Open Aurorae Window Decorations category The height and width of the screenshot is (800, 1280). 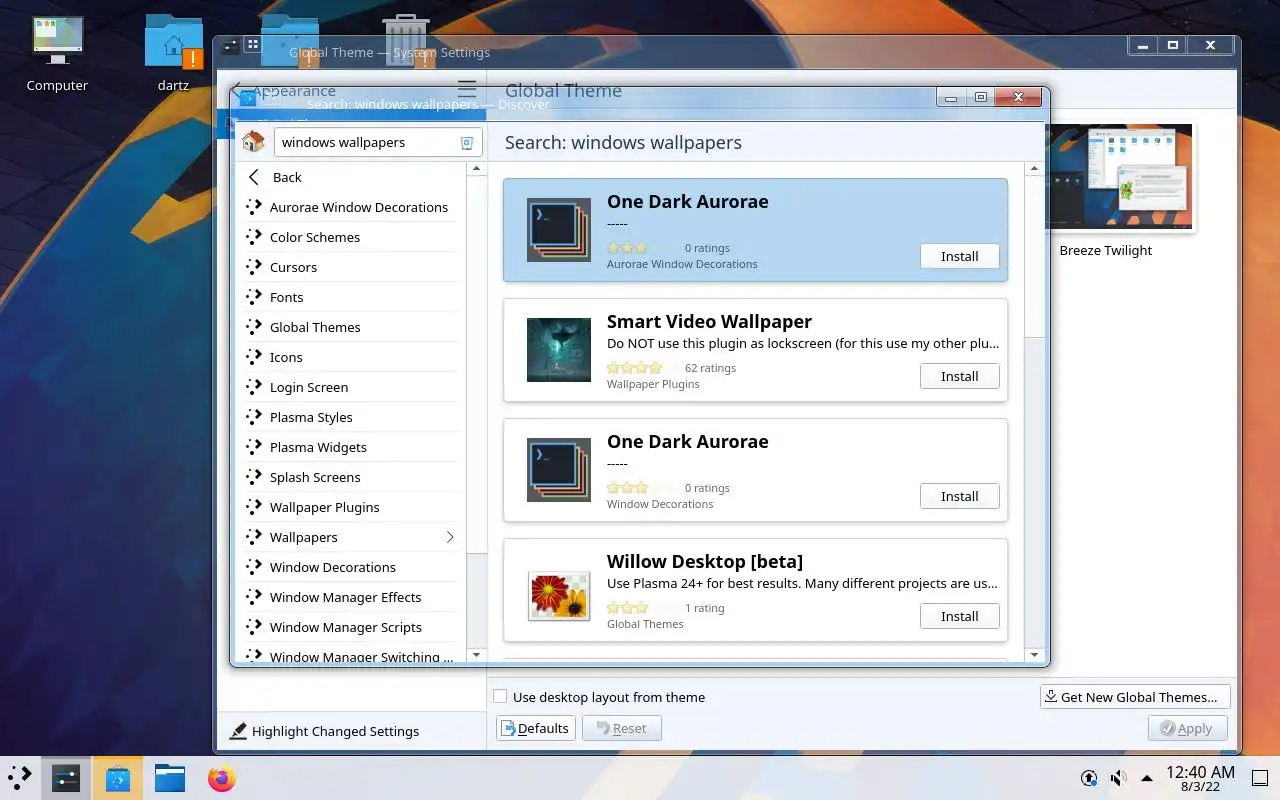(350, 207)
